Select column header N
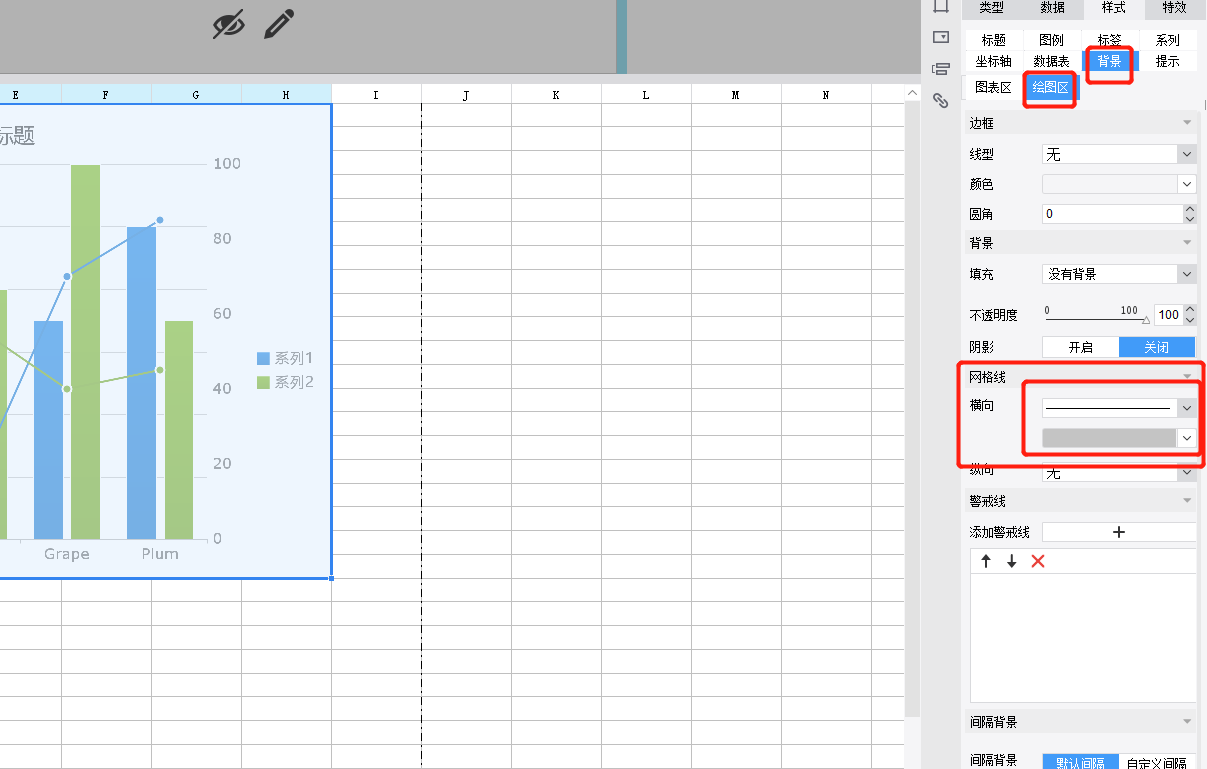This screenshot has width=1207, height=769. coord(826,95)
